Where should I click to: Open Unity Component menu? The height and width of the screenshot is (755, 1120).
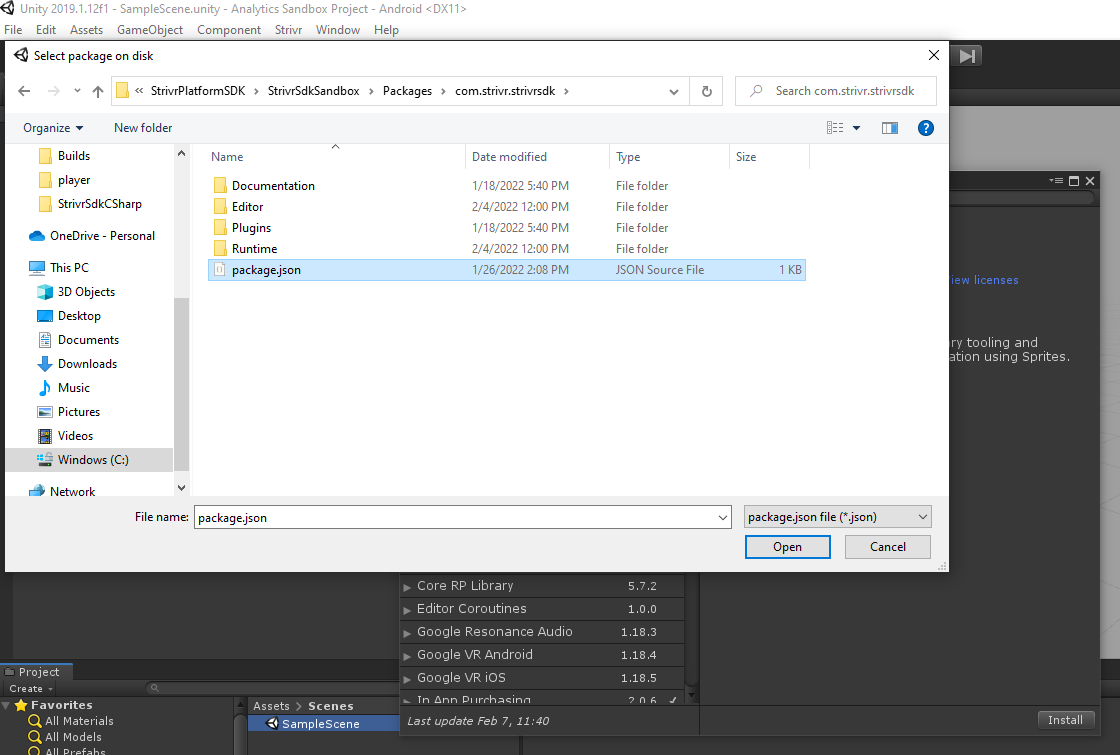(229, 30)
